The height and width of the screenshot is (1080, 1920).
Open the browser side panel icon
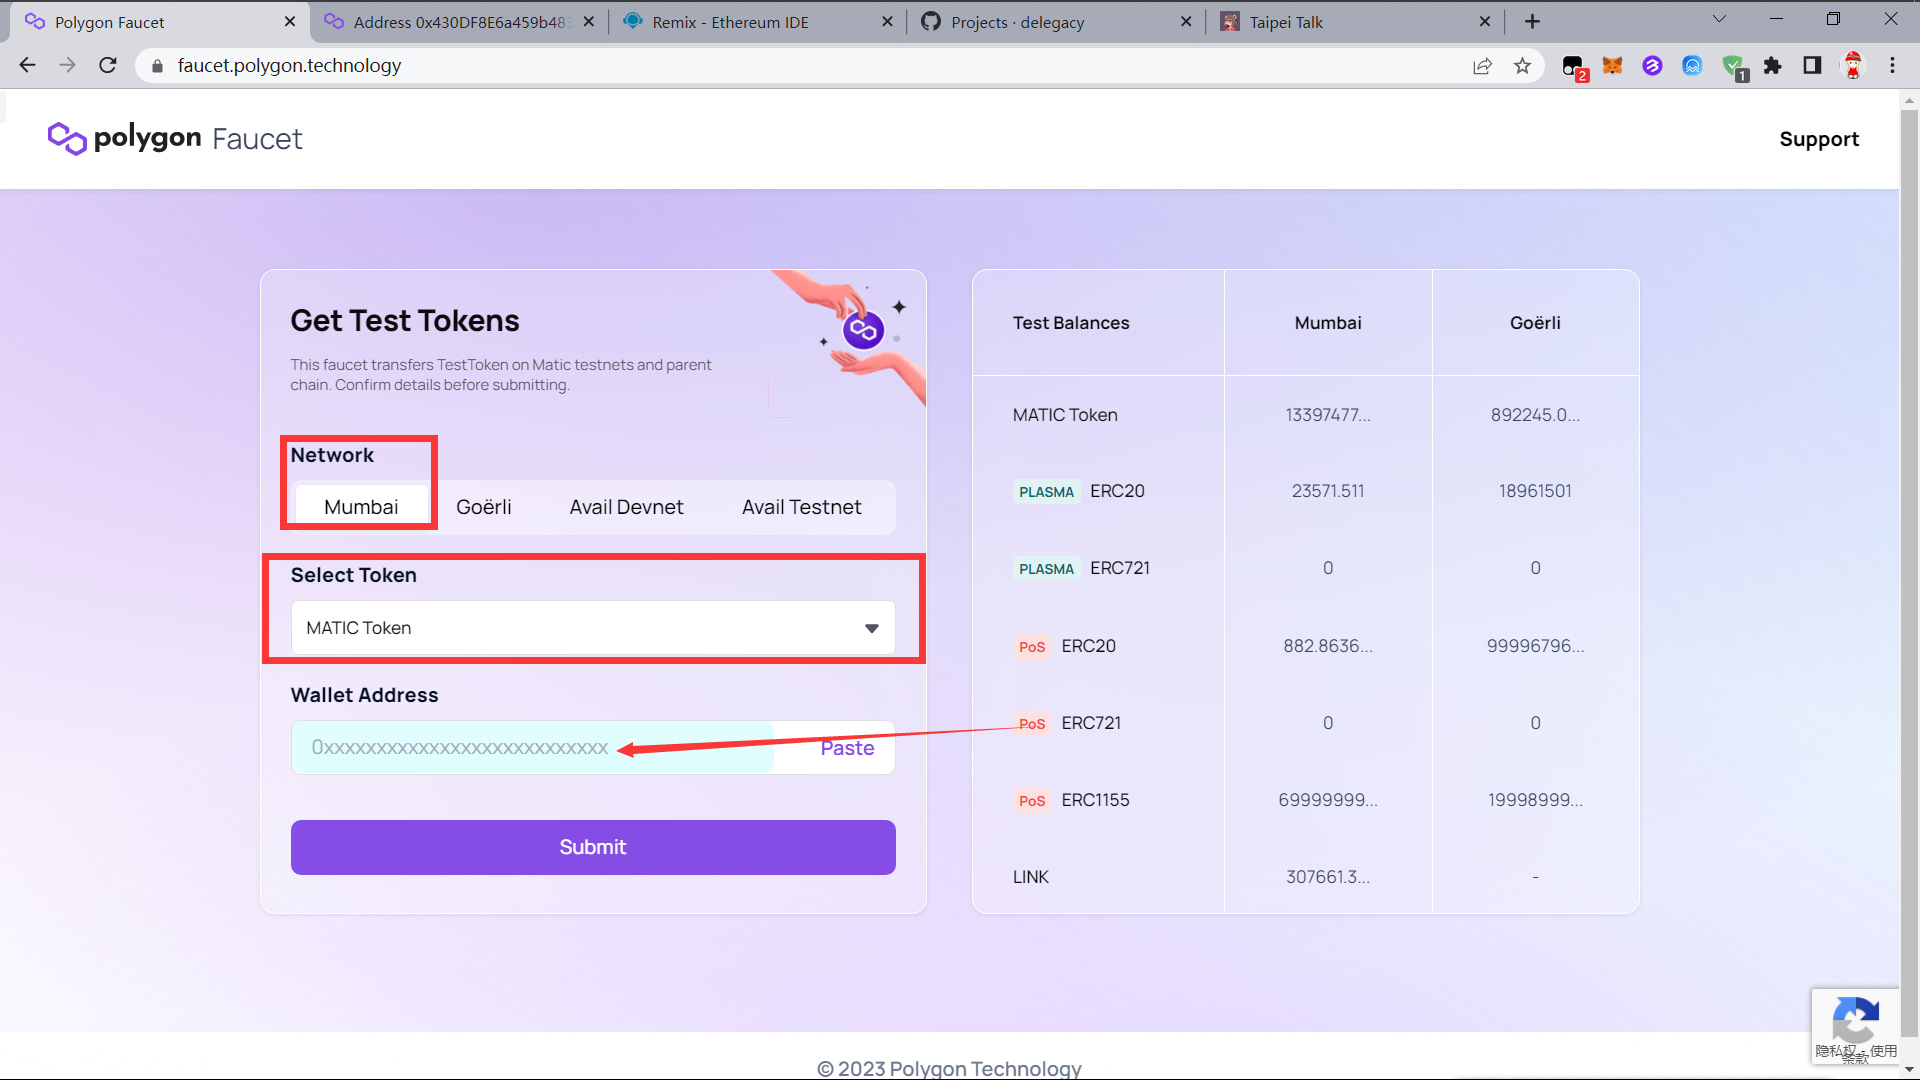coord(1812,66)
